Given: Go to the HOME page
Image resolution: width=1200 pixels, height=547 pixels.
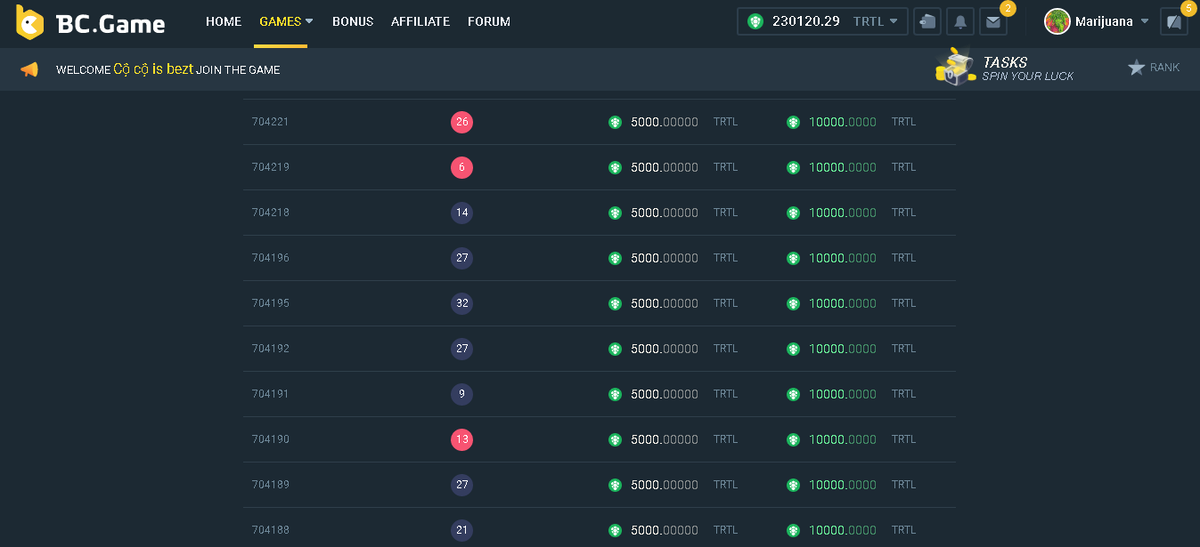Looking at the screenshot, I should coord(223,21).
